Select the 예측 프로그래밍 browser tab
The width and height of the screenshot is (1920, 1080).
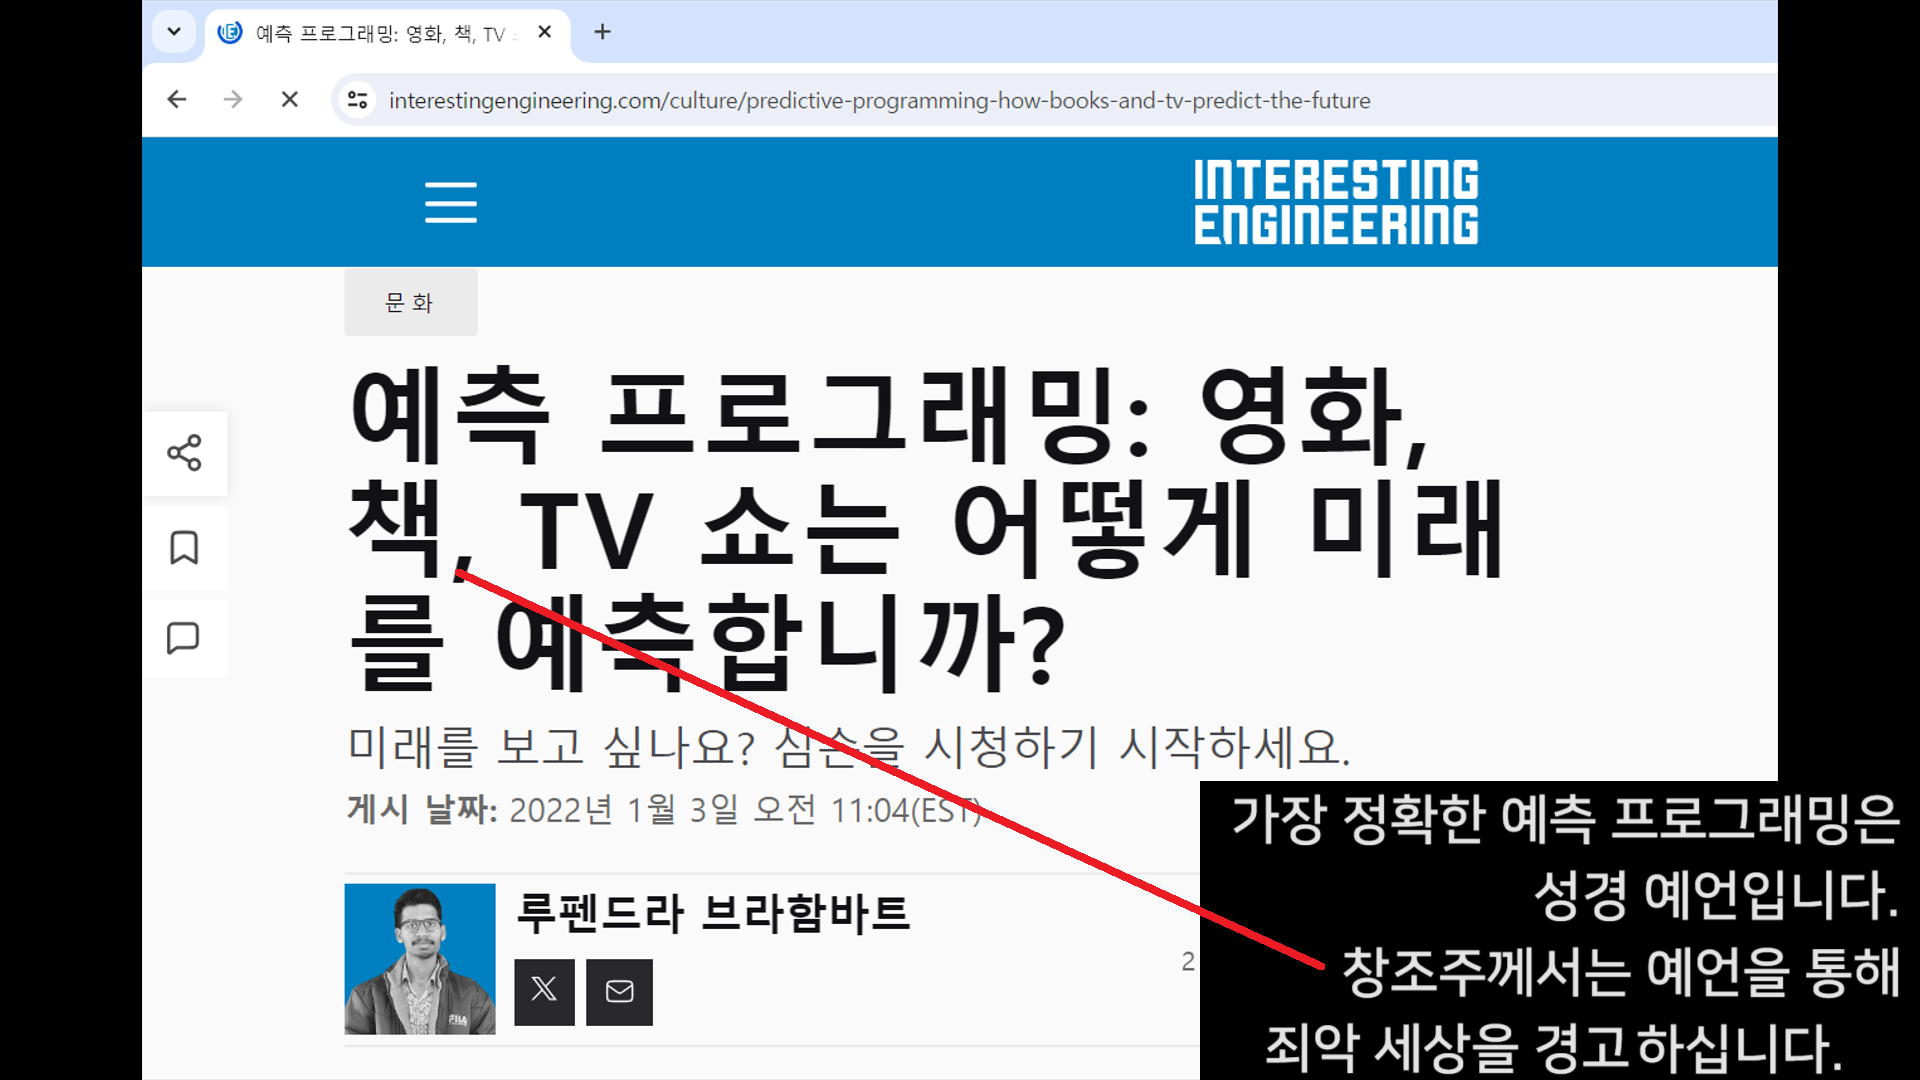tap(380, 33)
